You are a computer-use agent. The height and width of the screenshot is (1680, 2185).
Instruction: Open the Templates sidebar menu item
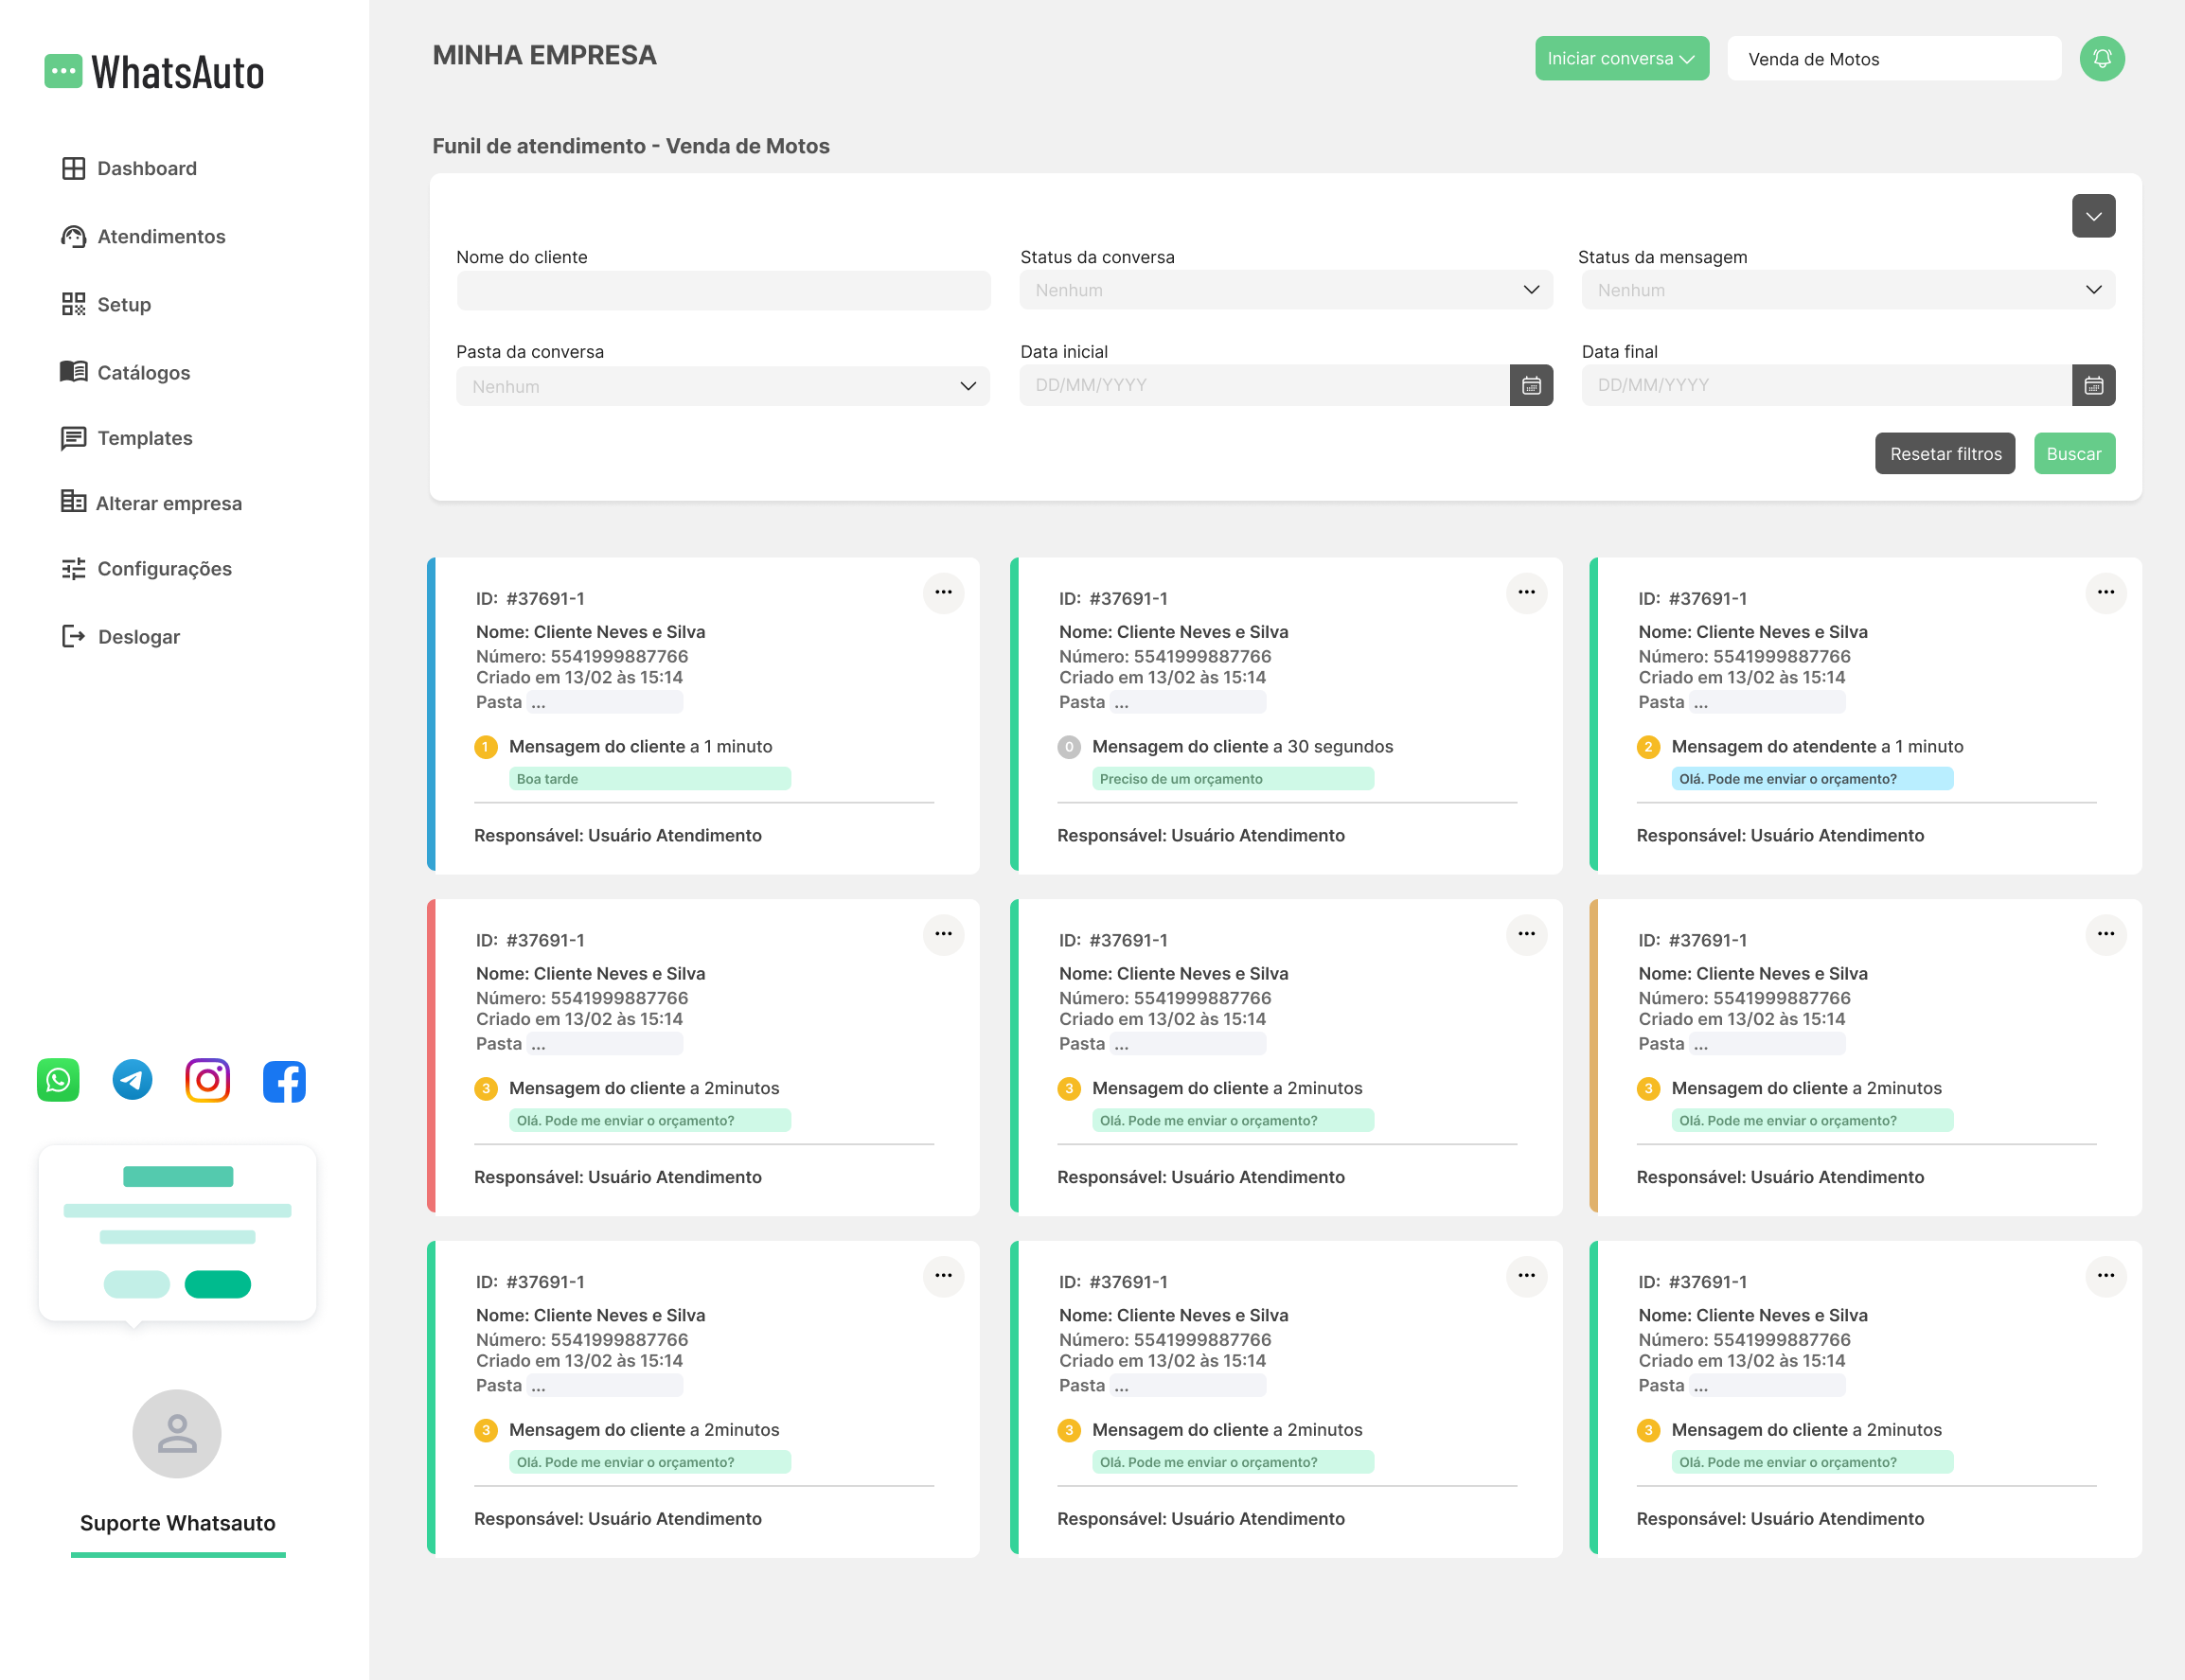click(144, 438)
